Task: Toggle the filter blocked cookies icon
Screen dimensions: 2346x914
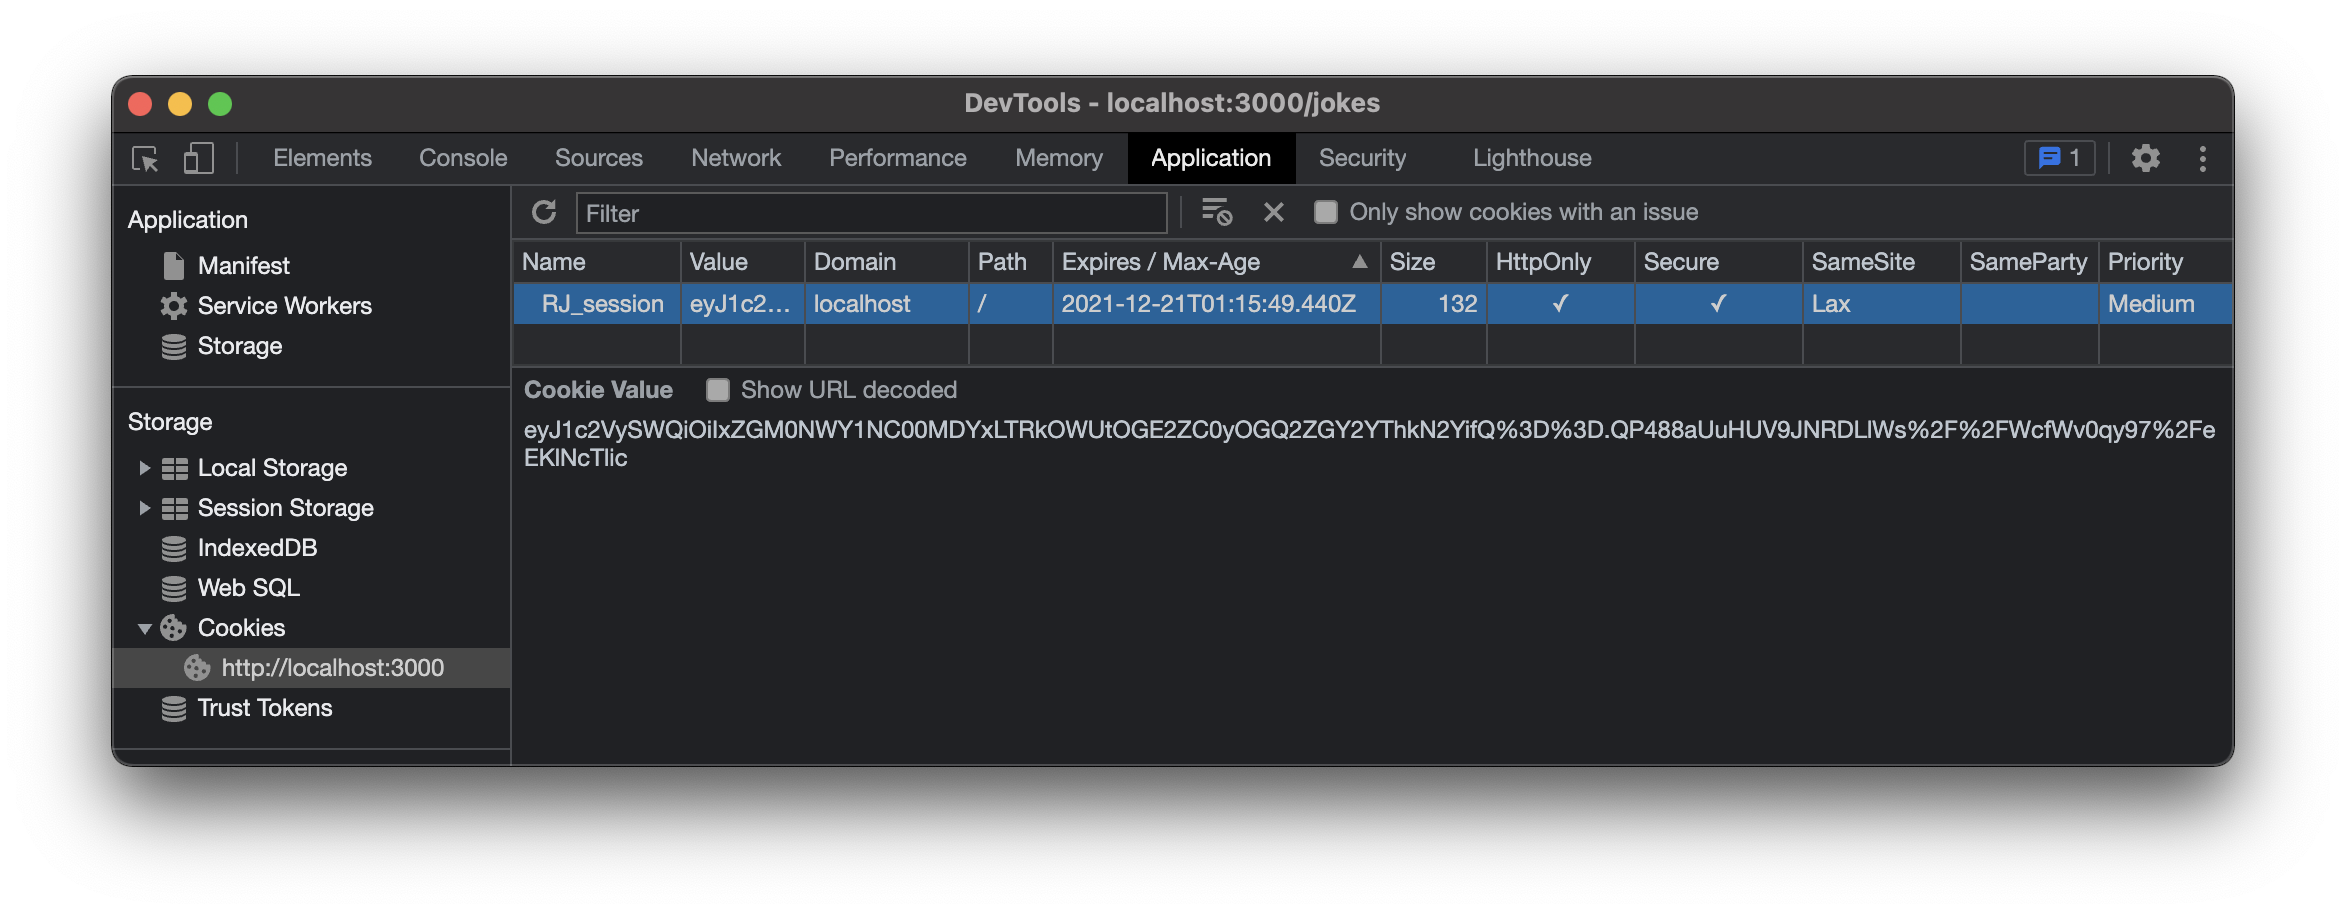Action: tap(1216, 212)
